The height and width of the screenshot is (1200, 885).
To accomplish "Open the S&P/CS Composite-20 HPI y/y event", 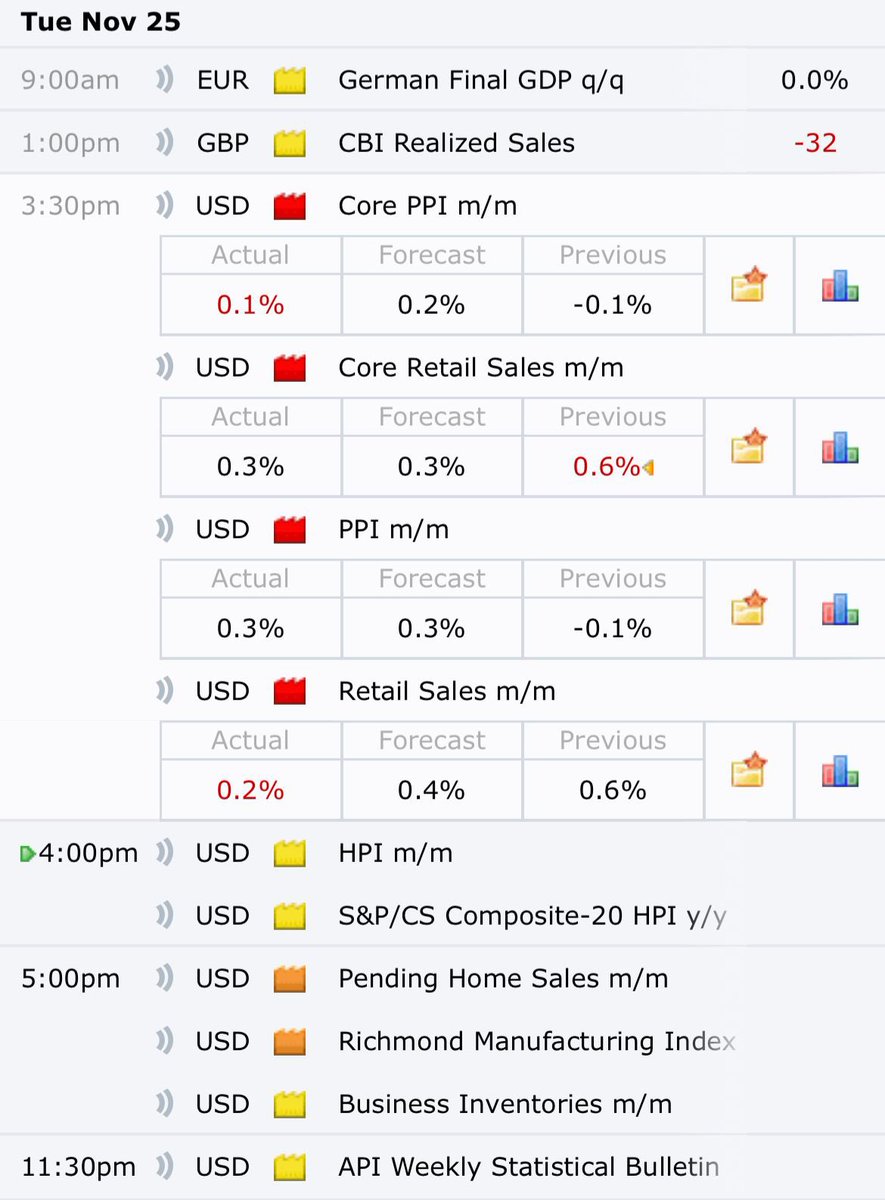I will coord(533,915).
